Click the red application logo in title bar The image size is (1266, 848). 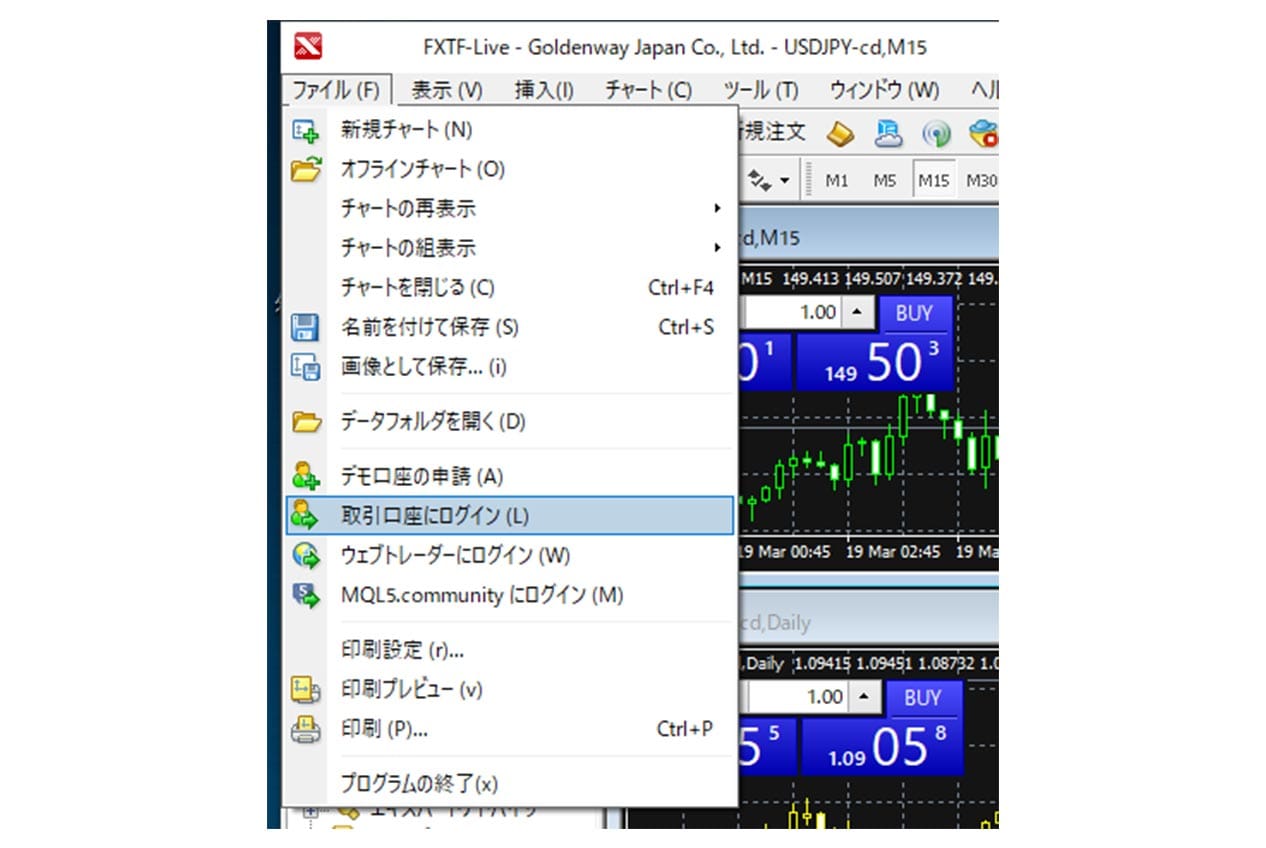tap(307, 46)
